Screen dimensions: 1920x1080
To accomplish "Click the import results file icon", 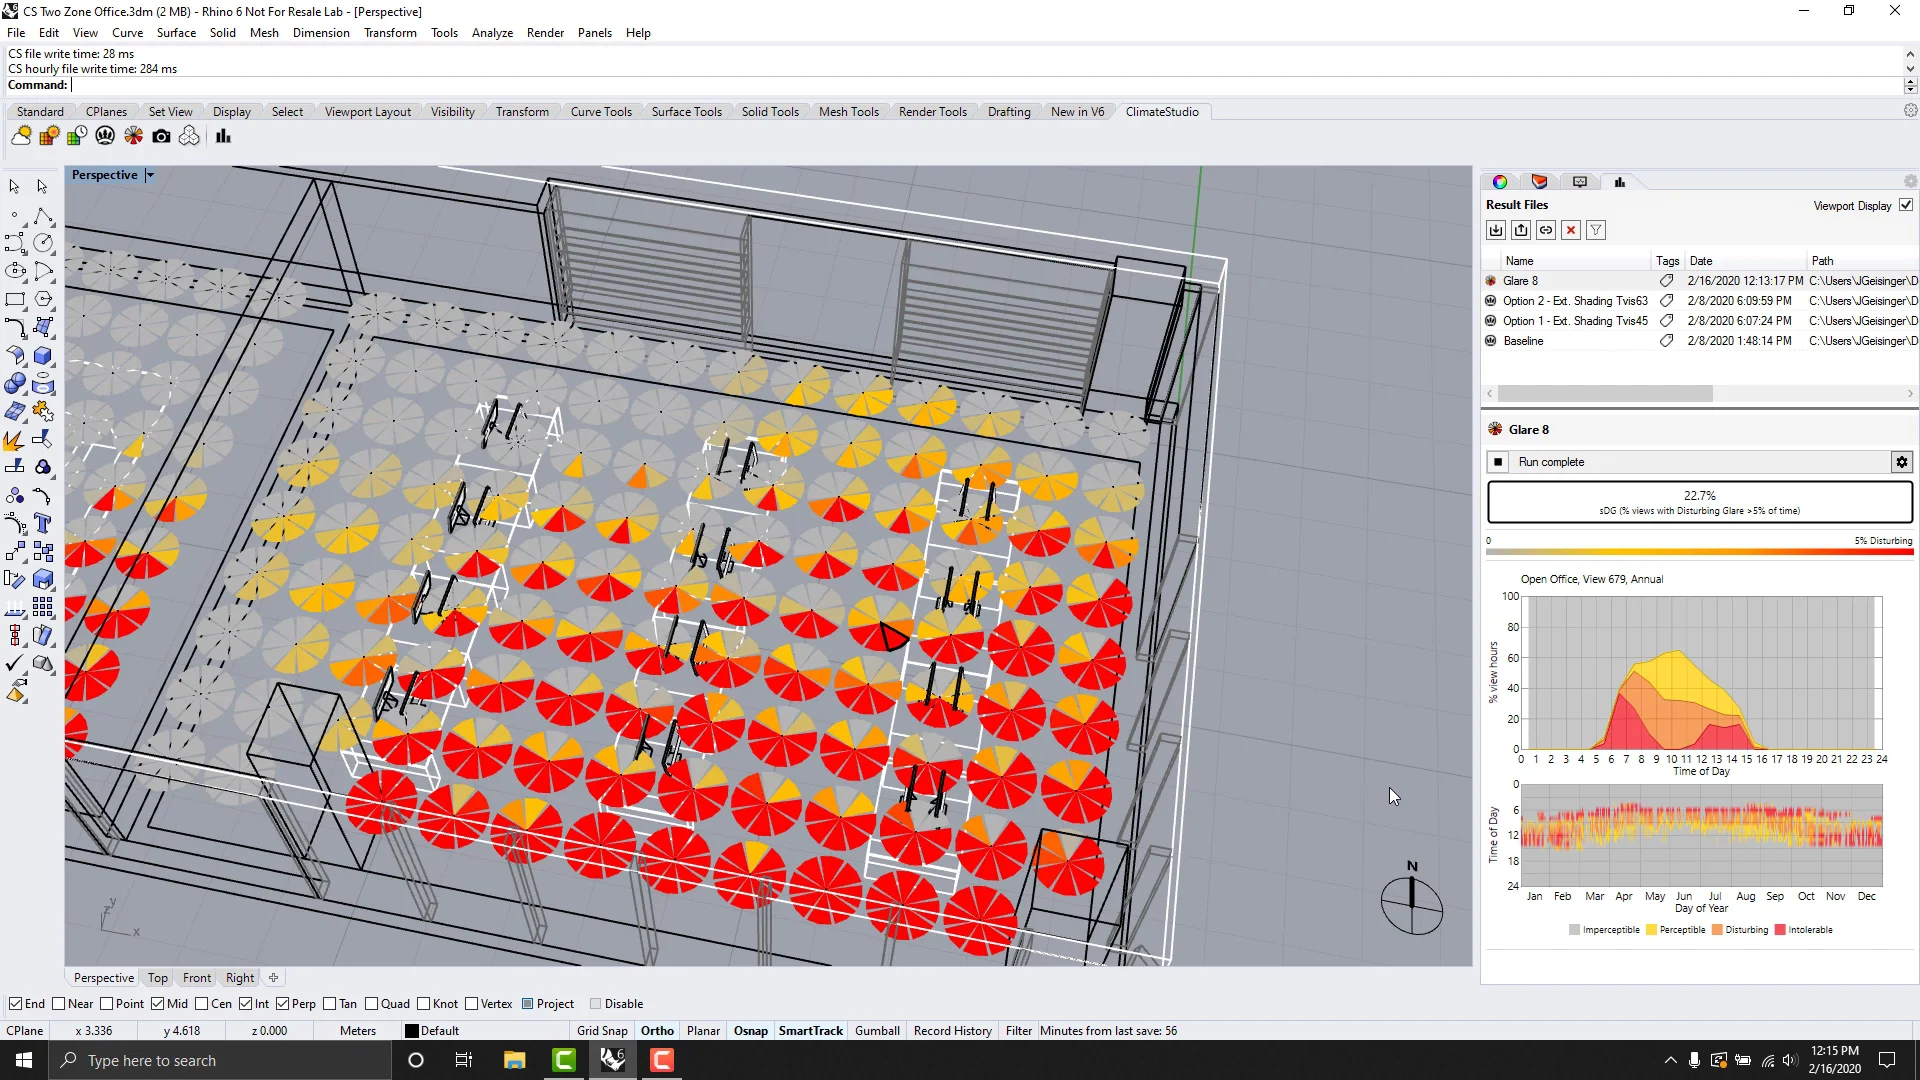I will pyautogui.click(x=1495, y=230).
